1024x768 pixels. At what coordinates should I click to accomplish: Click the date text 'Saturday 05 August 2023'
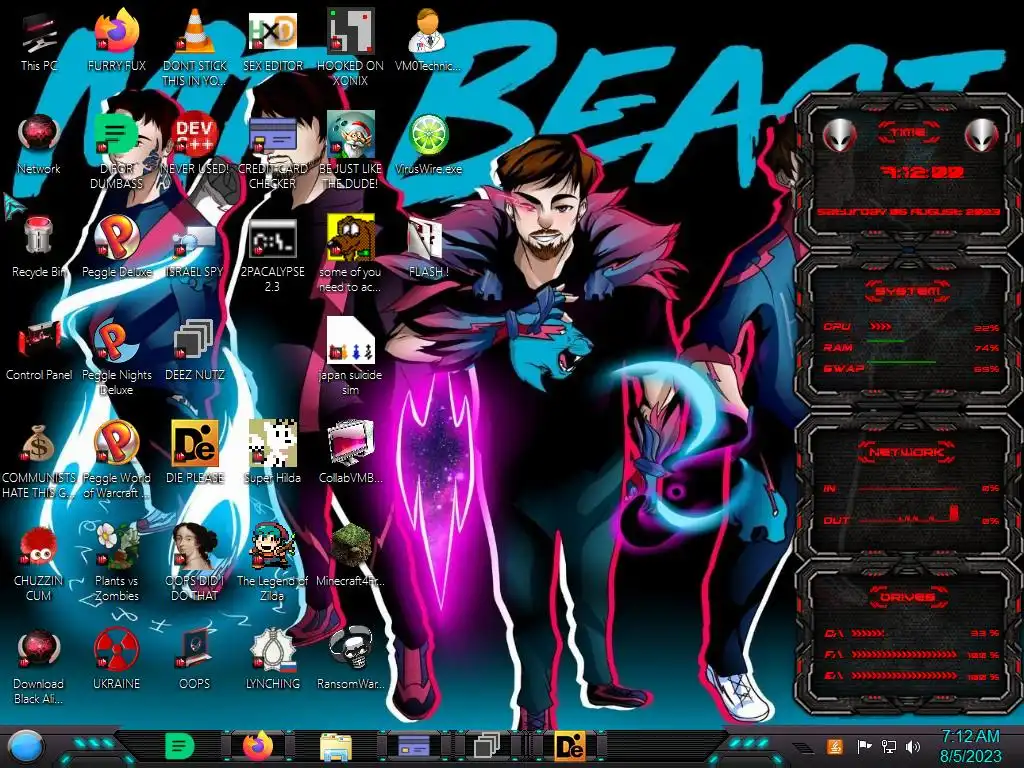[x=908, y=212]
